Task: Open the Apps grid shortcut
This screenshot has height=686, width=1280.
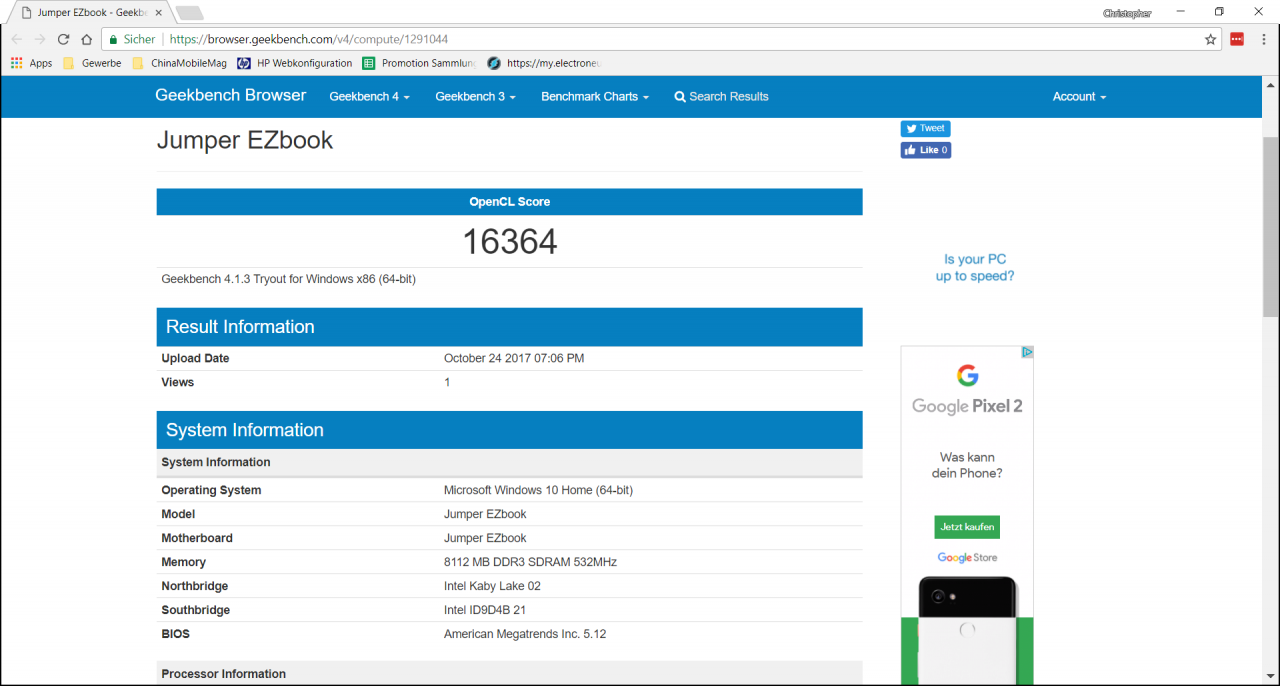Action: 31,63
